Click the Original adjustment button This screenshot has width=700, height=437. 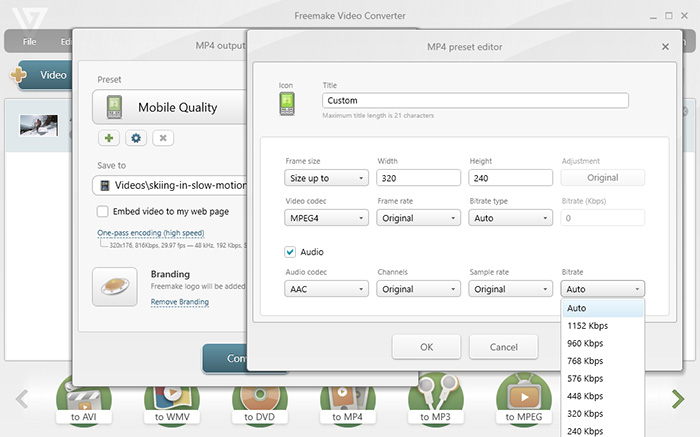click(602, 178)
